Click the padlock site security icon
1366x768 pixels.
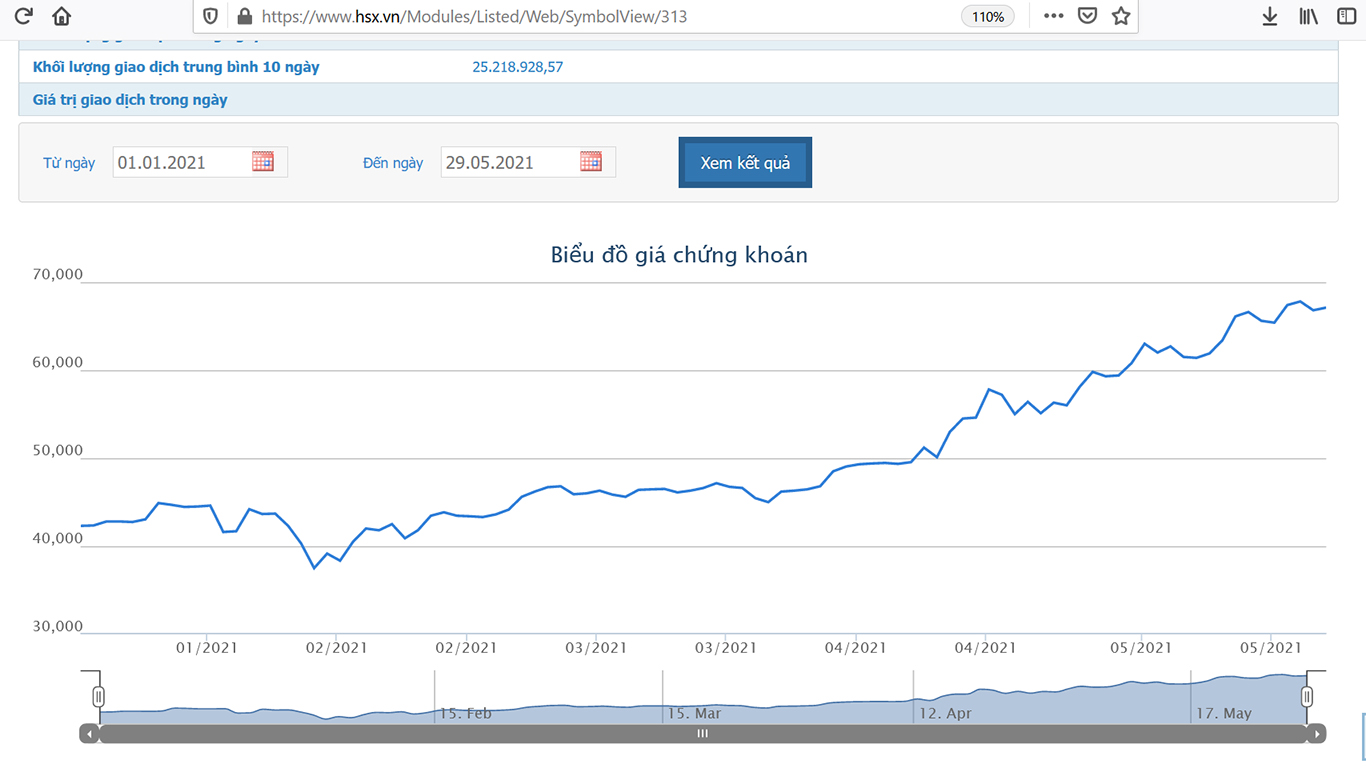(244, 16)
